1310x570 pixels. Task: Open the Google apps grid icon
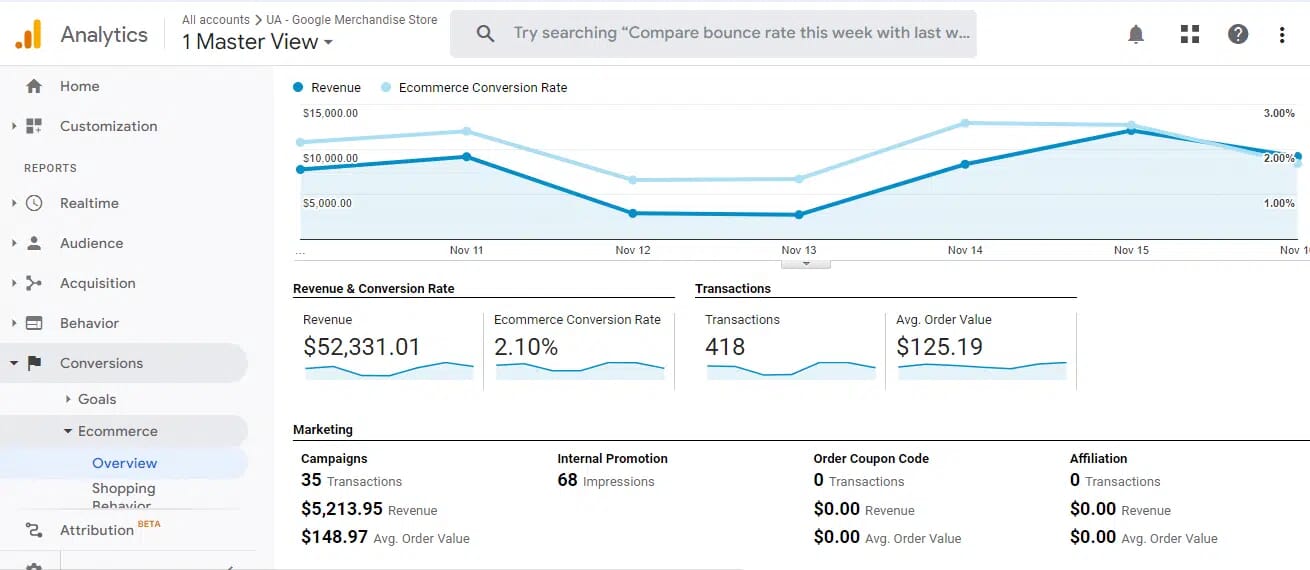(x=1189, y=34)
